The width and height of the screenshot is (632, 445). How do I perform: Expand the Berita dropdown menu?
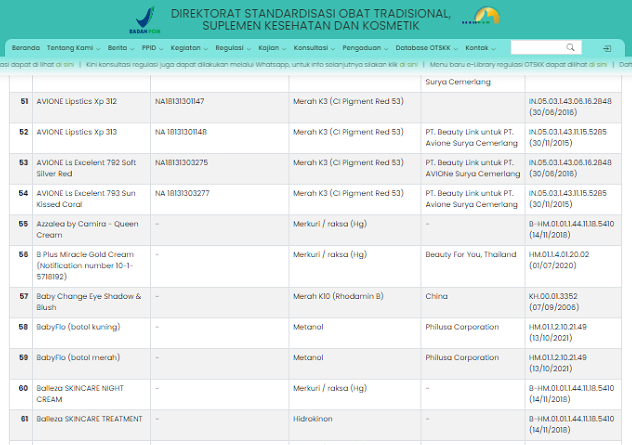coord(121,48)
